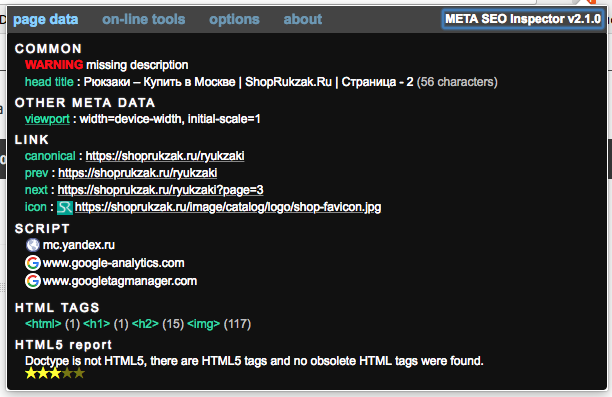Open the next link with page=3
This screenshot has width=612, height=397.
(160, 190)
